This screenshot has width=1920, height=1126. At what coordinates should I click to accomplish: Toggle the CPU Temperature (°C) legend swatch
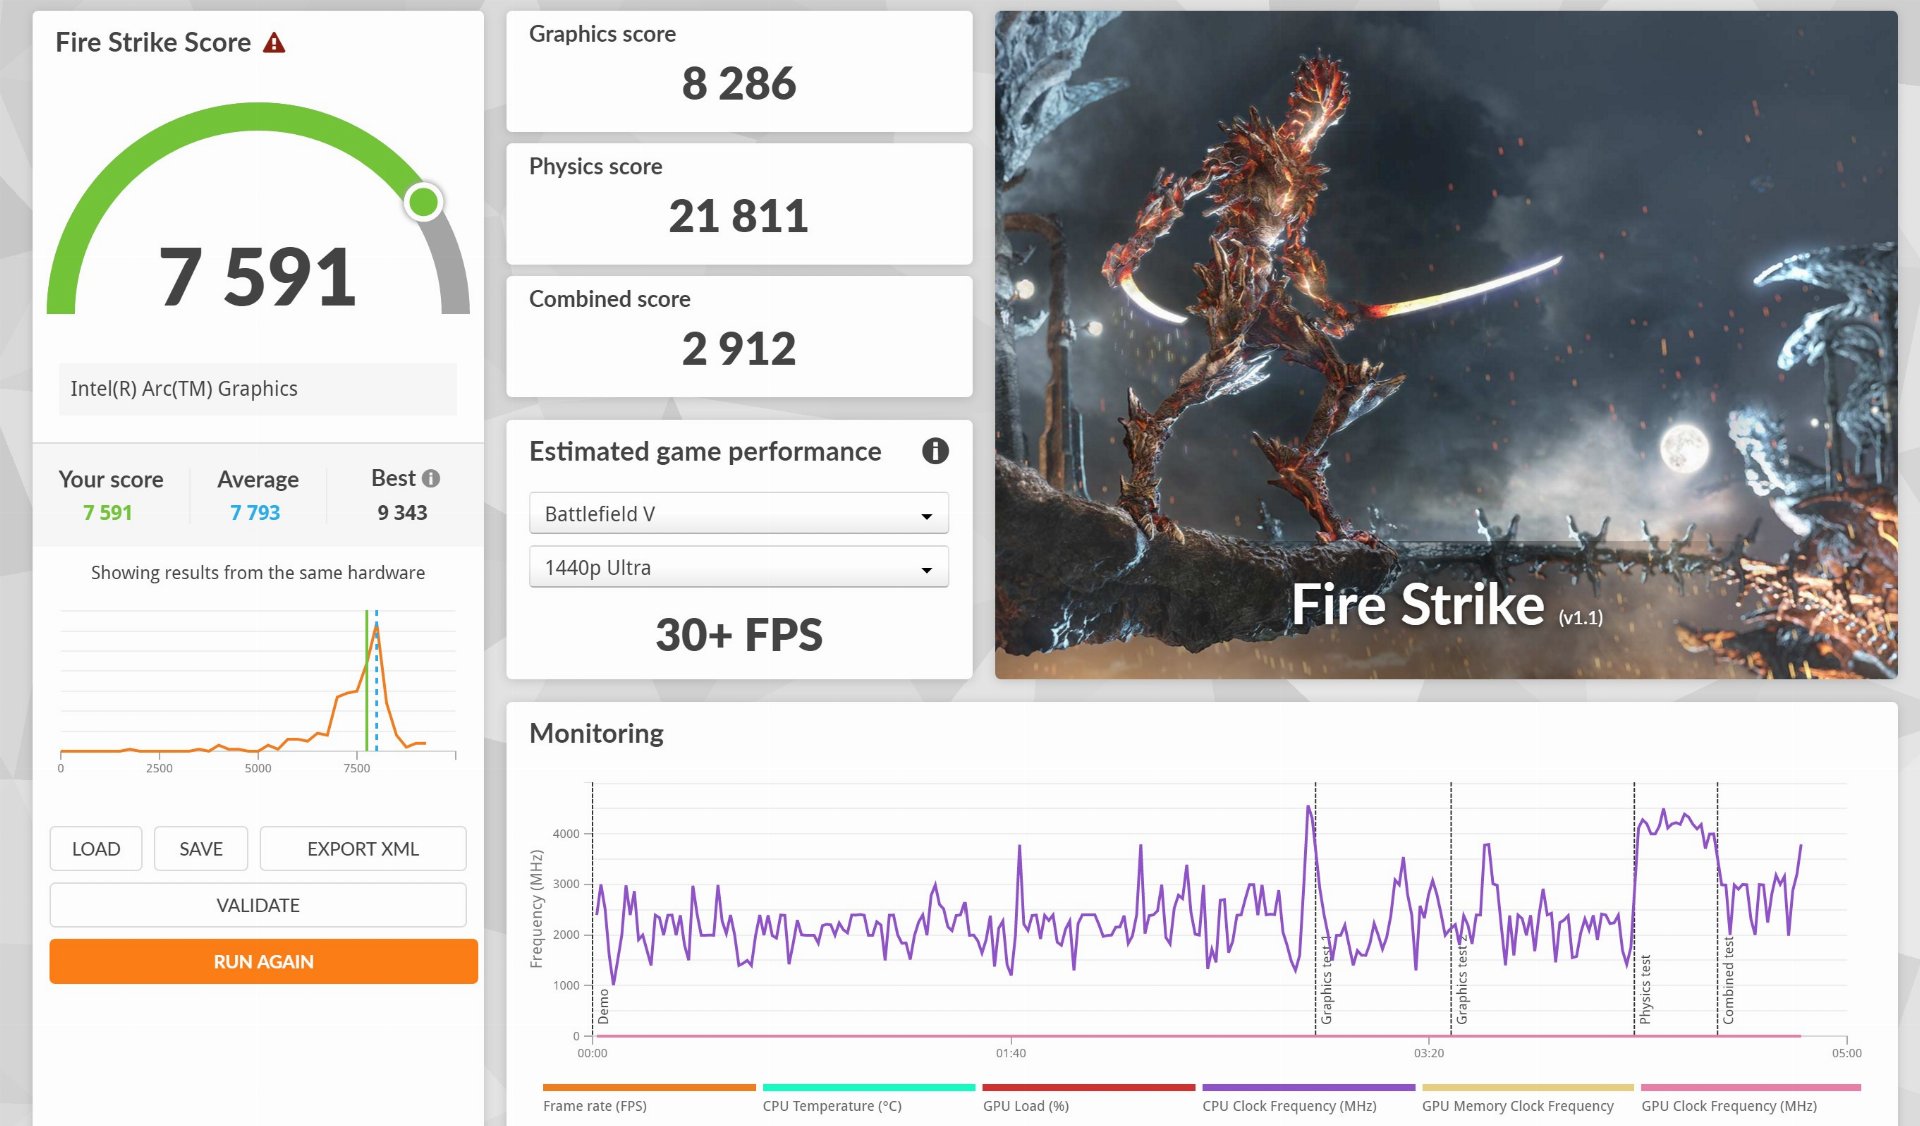(869, 1087)
